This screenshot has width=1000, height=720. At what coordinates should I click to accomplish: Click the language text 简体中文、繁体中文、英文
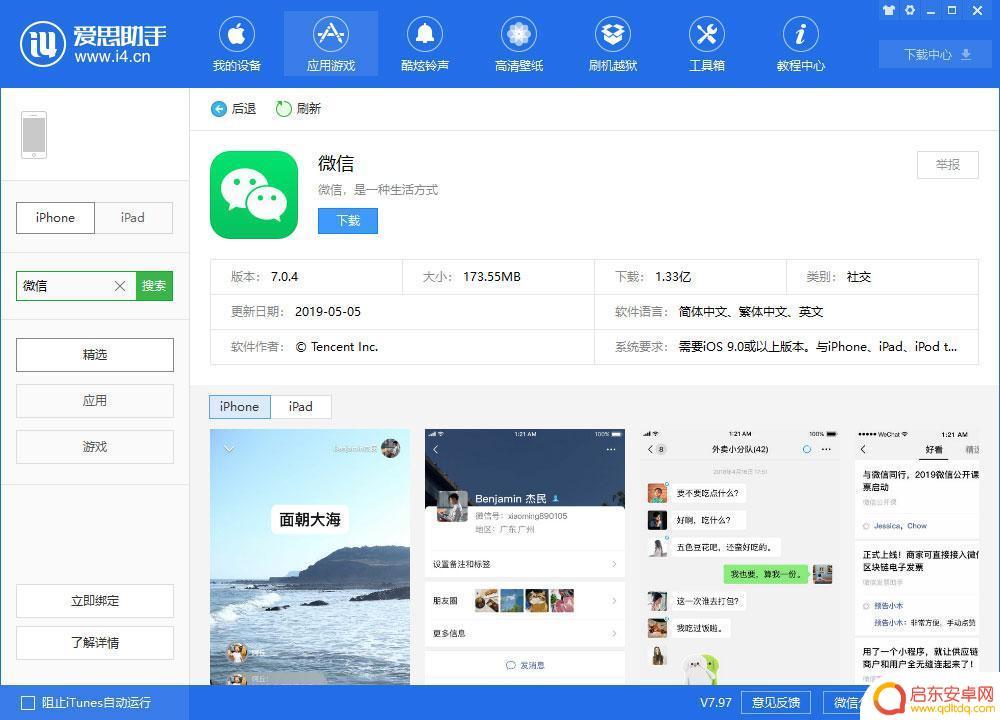click(x=751, y=312)
